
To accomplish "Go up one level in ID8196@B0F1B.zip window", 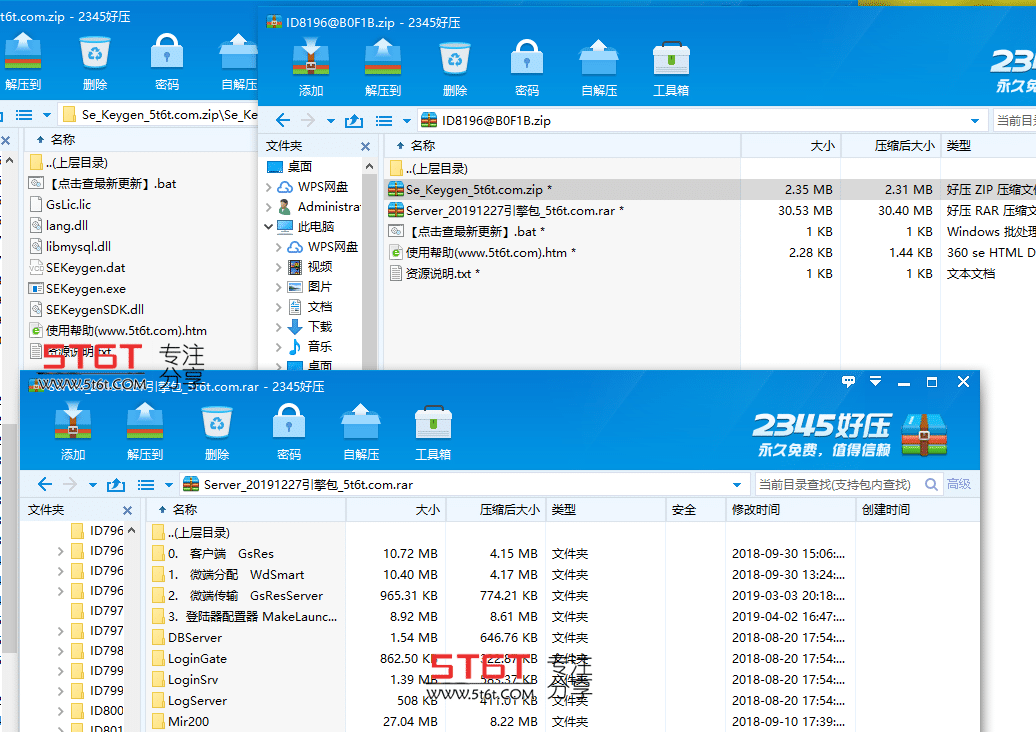I will coord(354,121).
